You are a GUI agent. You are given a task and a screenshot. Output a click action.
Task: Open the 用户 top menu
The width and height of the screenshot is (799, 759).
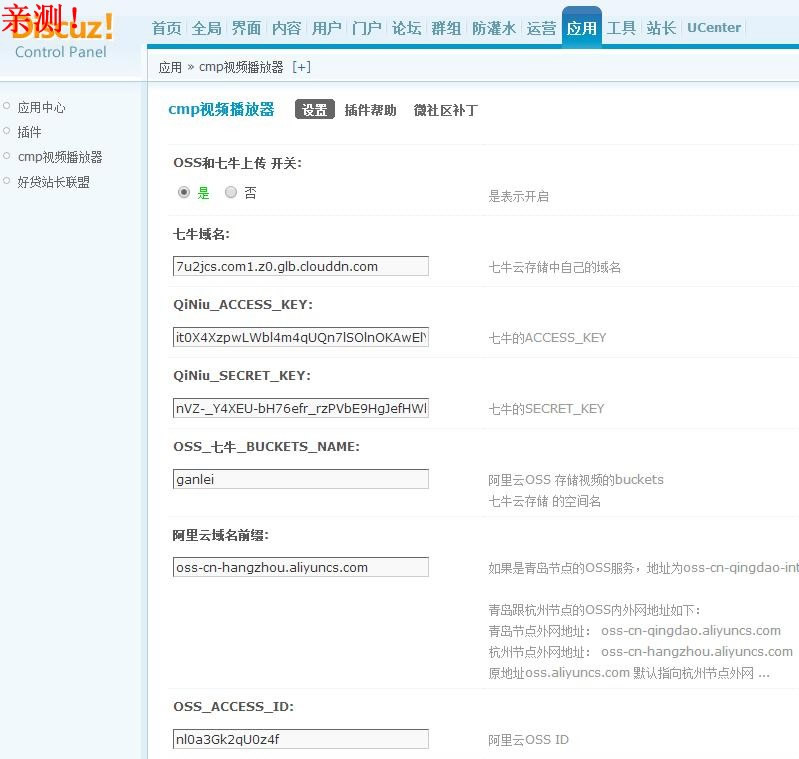[x=326, y=28]
